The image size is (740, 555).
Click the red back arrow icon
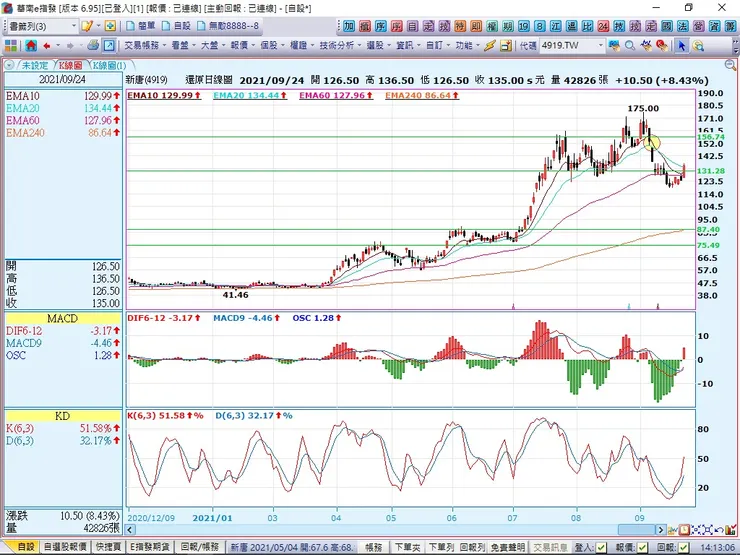click(47, 45)
